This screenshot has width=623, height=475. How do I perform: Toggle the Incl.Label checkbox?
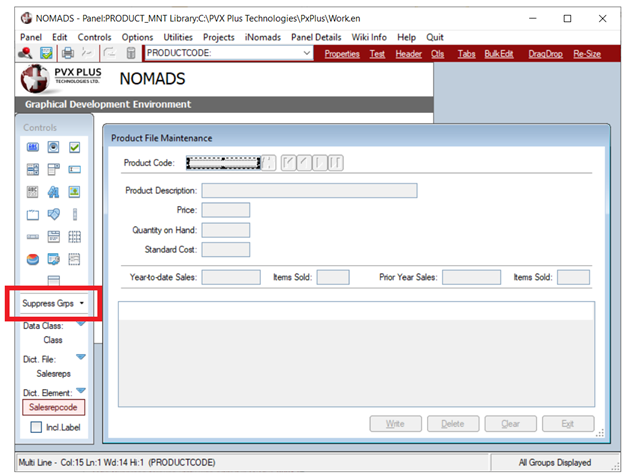coord(35,428)
